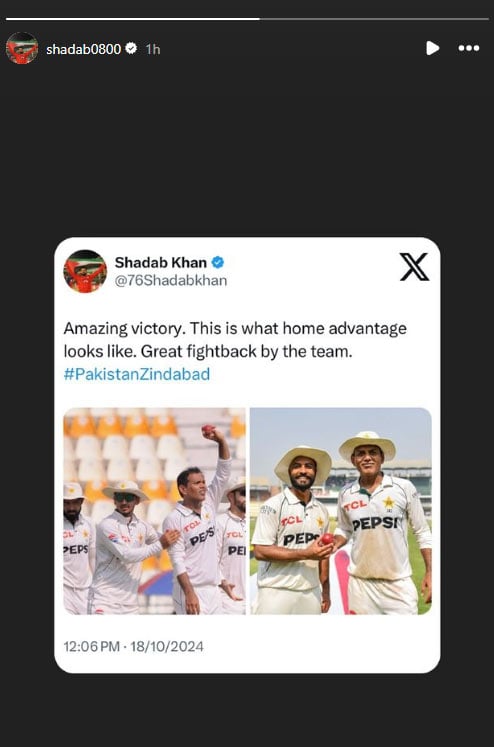
Task: Click the story play button
Action: tap(432, 48)
